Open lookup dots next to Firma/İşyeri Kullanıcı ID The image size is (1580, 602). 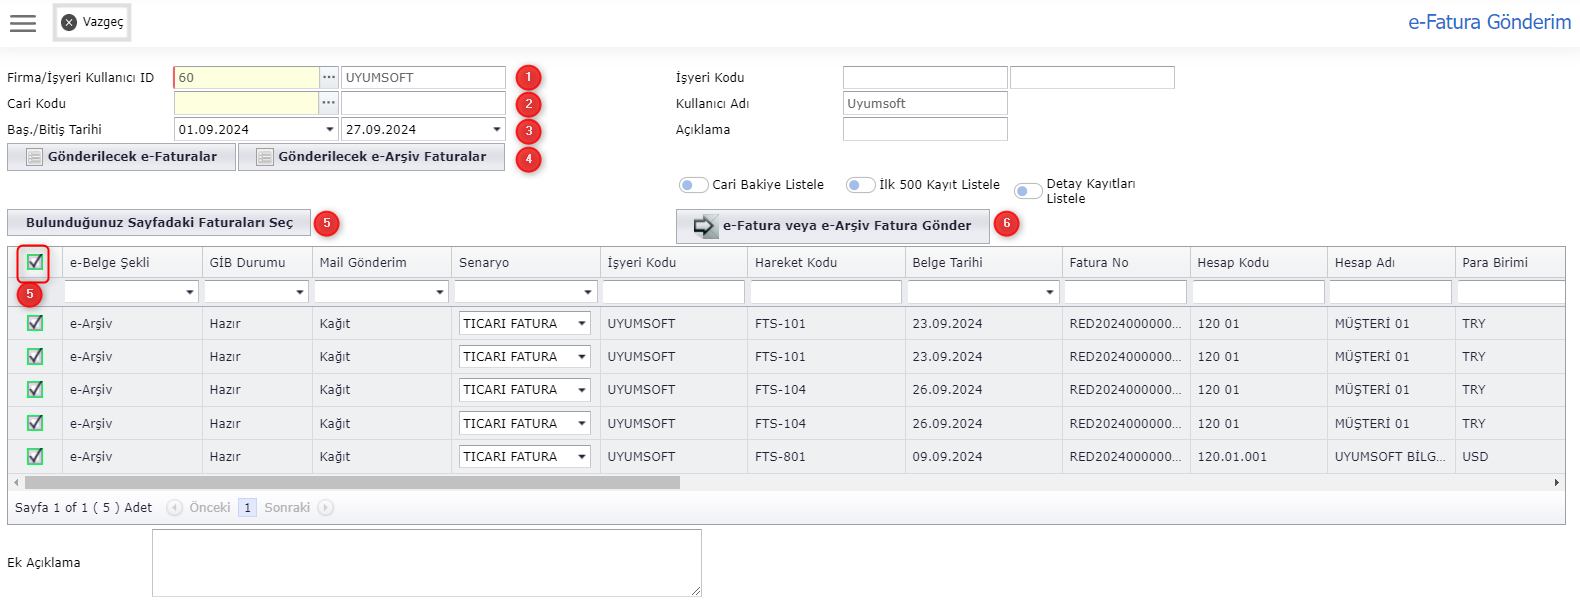pyautogui.click(x=329, y=78)
